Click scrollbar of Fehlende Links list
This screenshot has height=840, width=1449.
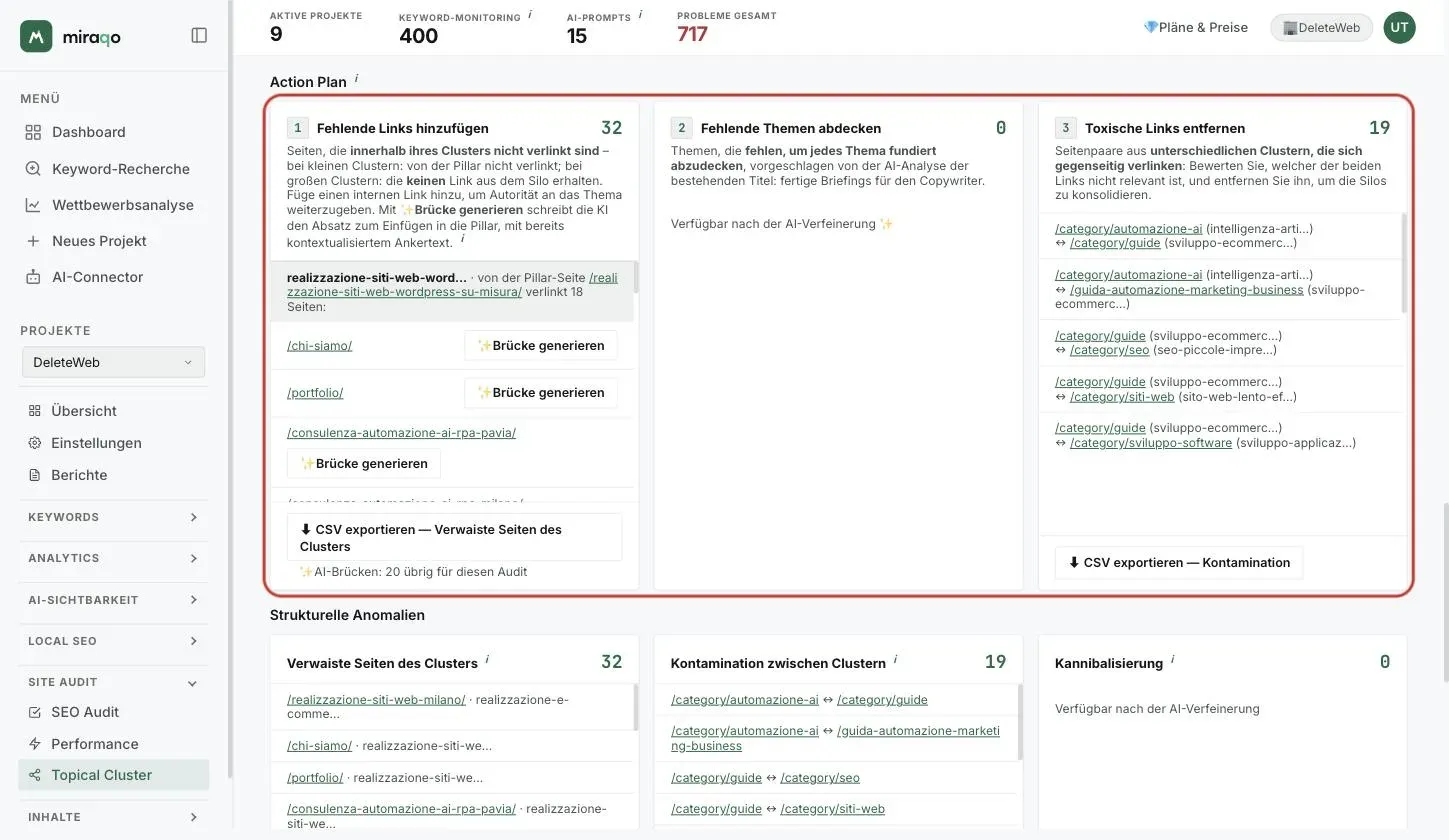point(636,277)
